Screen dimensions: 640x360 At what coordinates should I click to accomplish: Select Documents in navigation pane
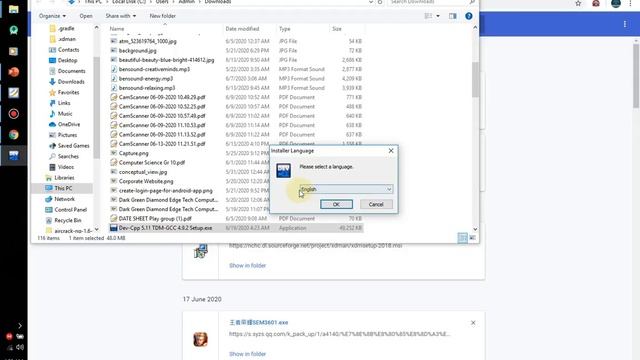click(x=67, y=71)
